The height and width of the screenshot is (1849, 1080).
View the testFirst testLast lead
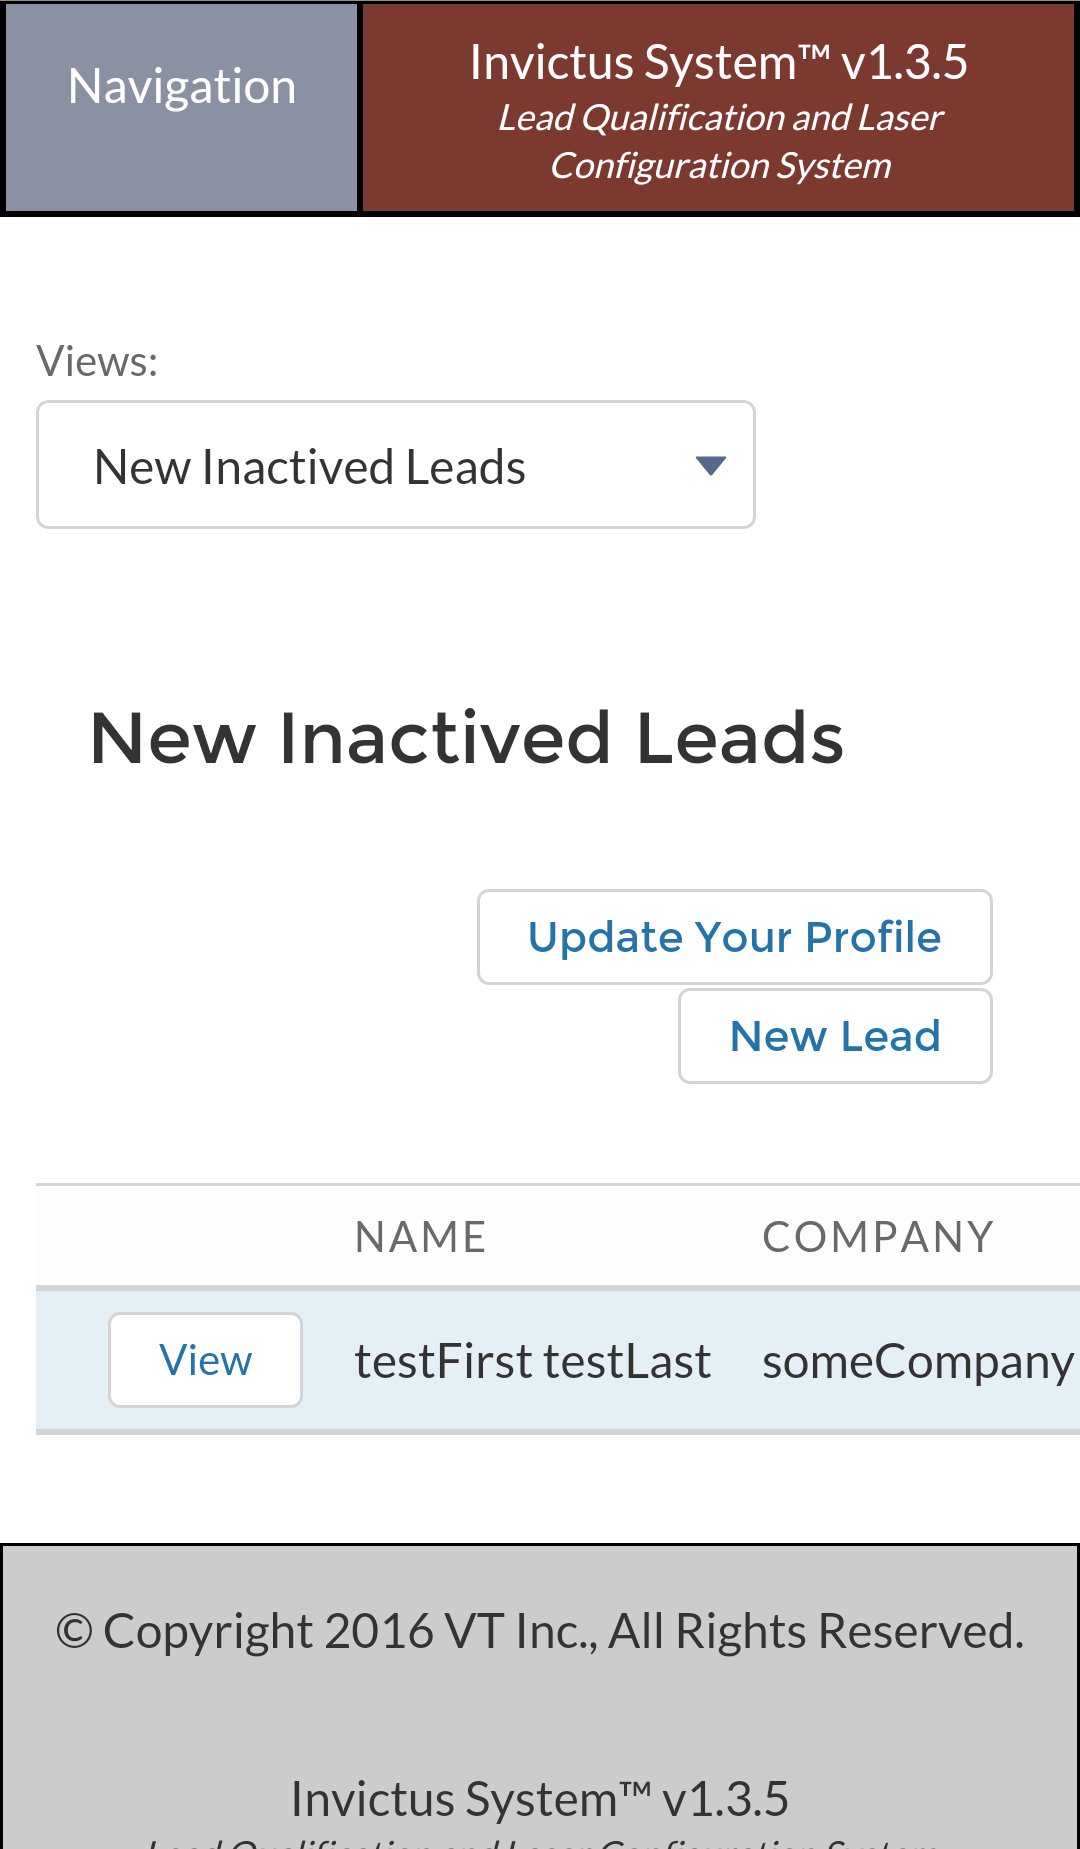(205, 1360)
